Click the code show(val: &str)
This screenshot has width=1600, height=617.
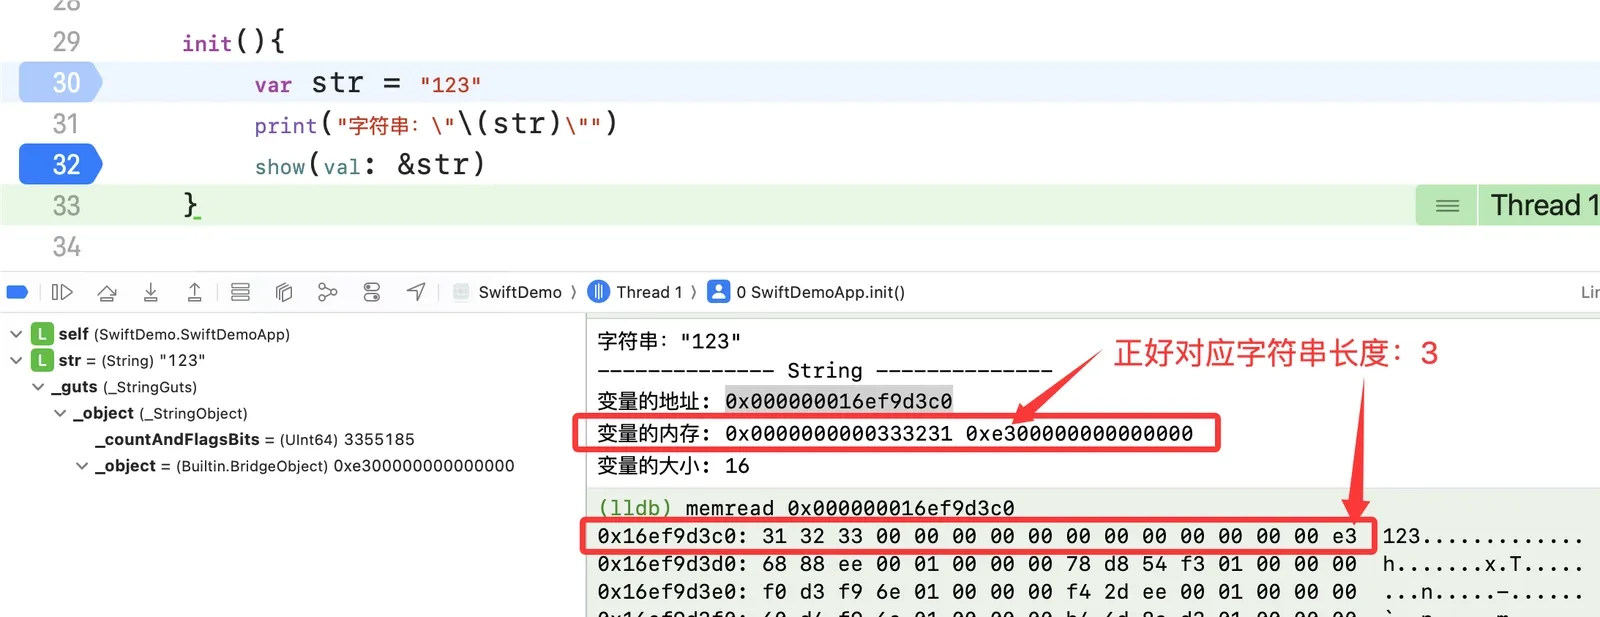[x=369, y=165]
